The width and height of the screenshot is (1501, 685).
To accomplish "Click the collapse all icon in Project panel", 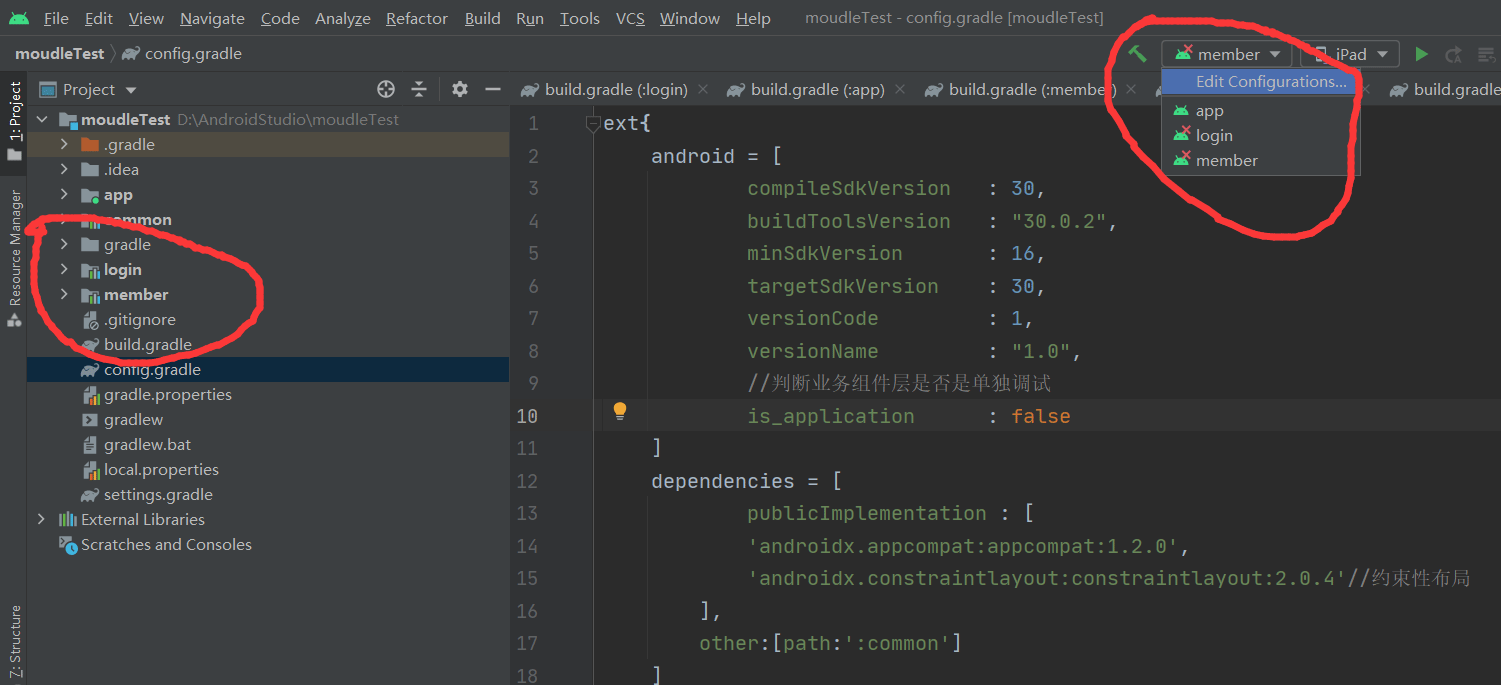I will (x=419, y=89).
